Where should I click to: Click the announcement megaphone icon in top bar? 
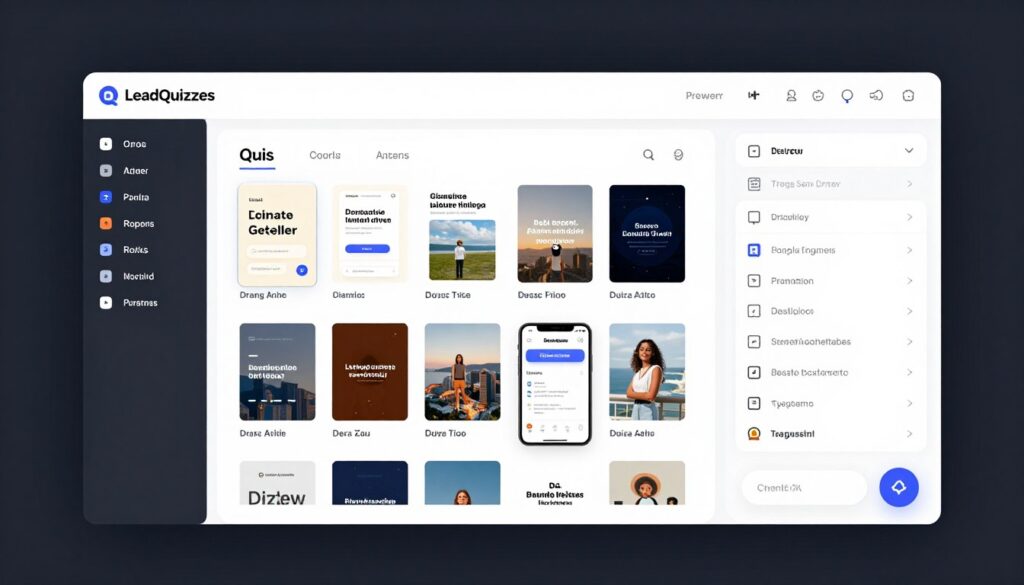tap(877, 95)
